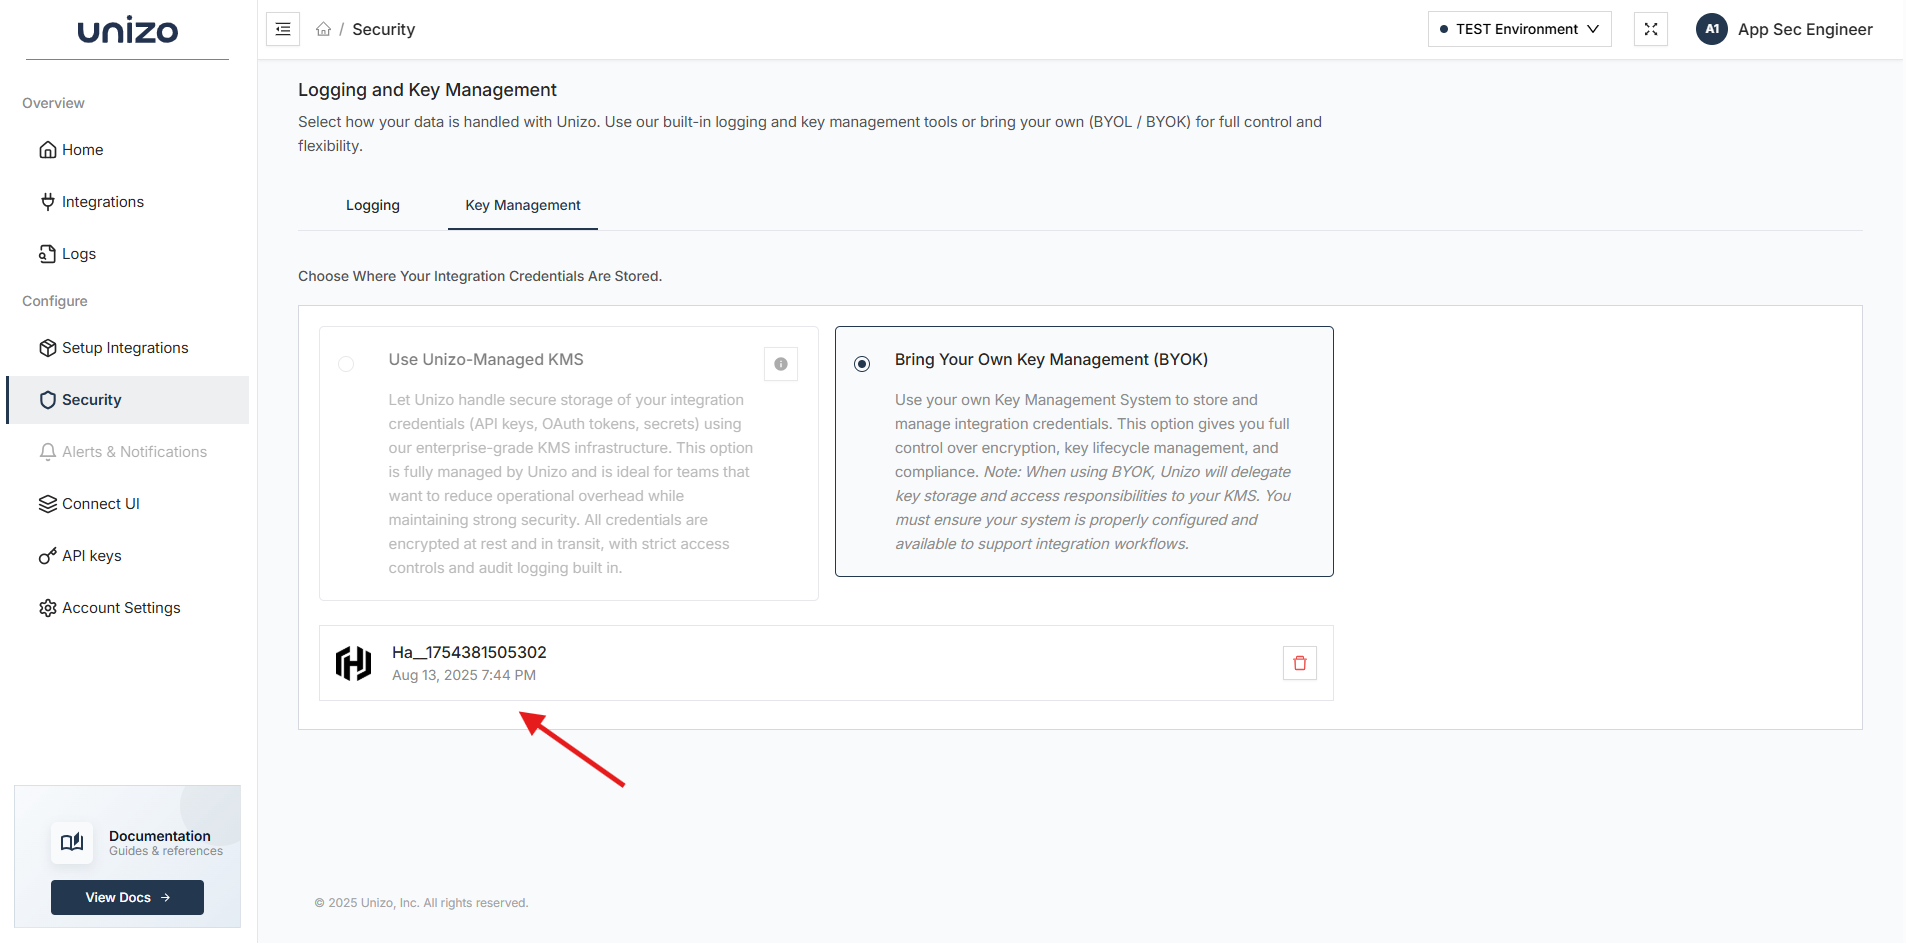Click the A1 user avatar

pos(1711,29)
